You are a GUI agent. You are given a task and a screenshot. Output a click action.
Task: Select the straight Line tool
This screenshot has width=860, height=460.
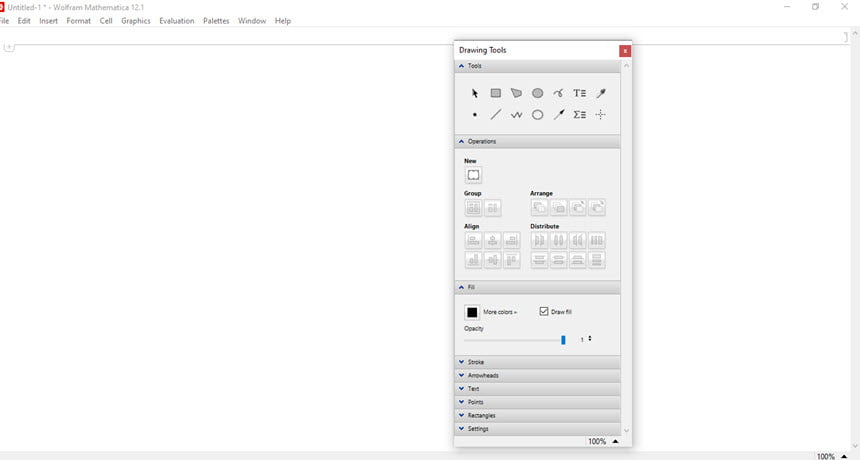(495, 115)
